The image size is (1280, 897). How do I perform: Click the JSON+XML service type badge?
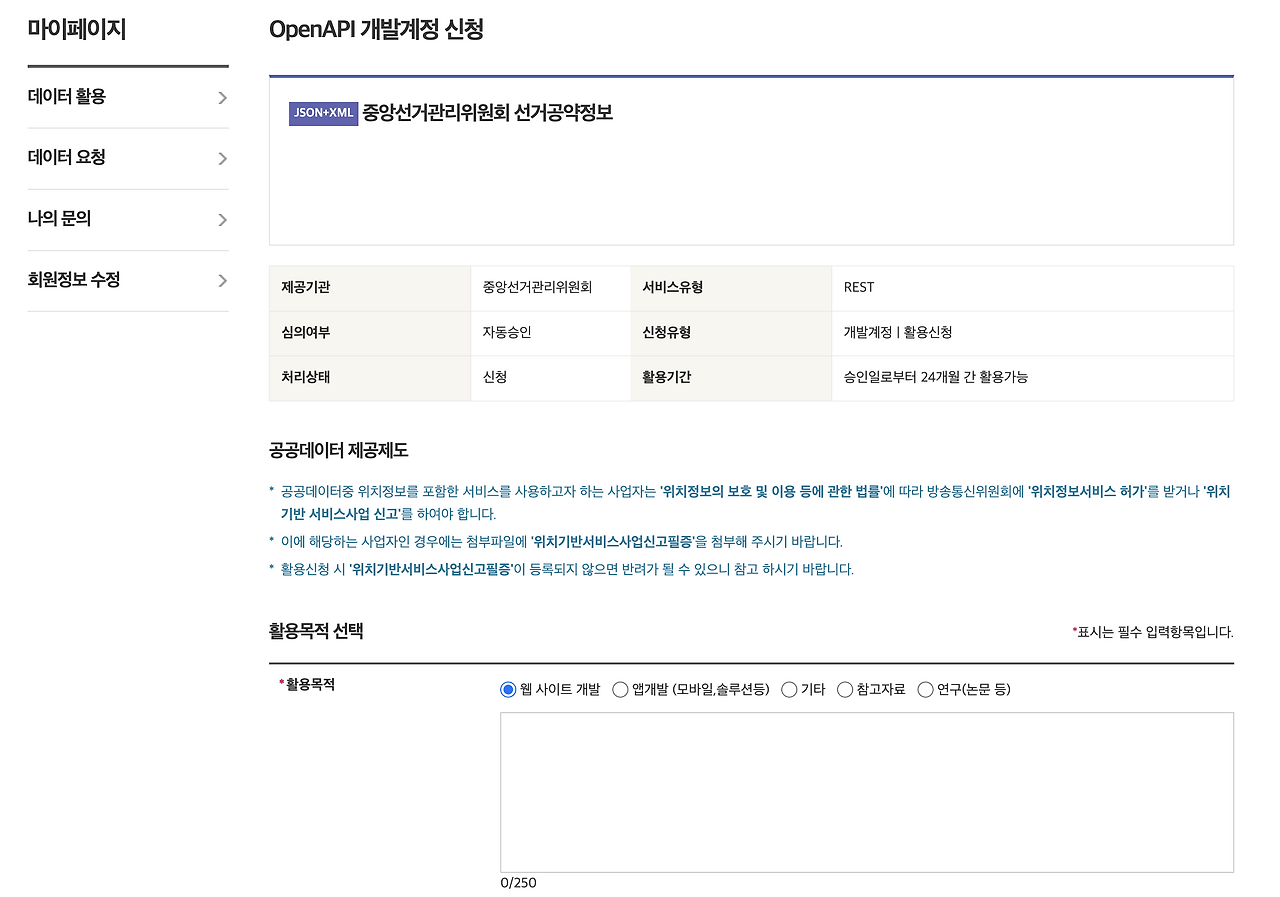tap(322, 114)
